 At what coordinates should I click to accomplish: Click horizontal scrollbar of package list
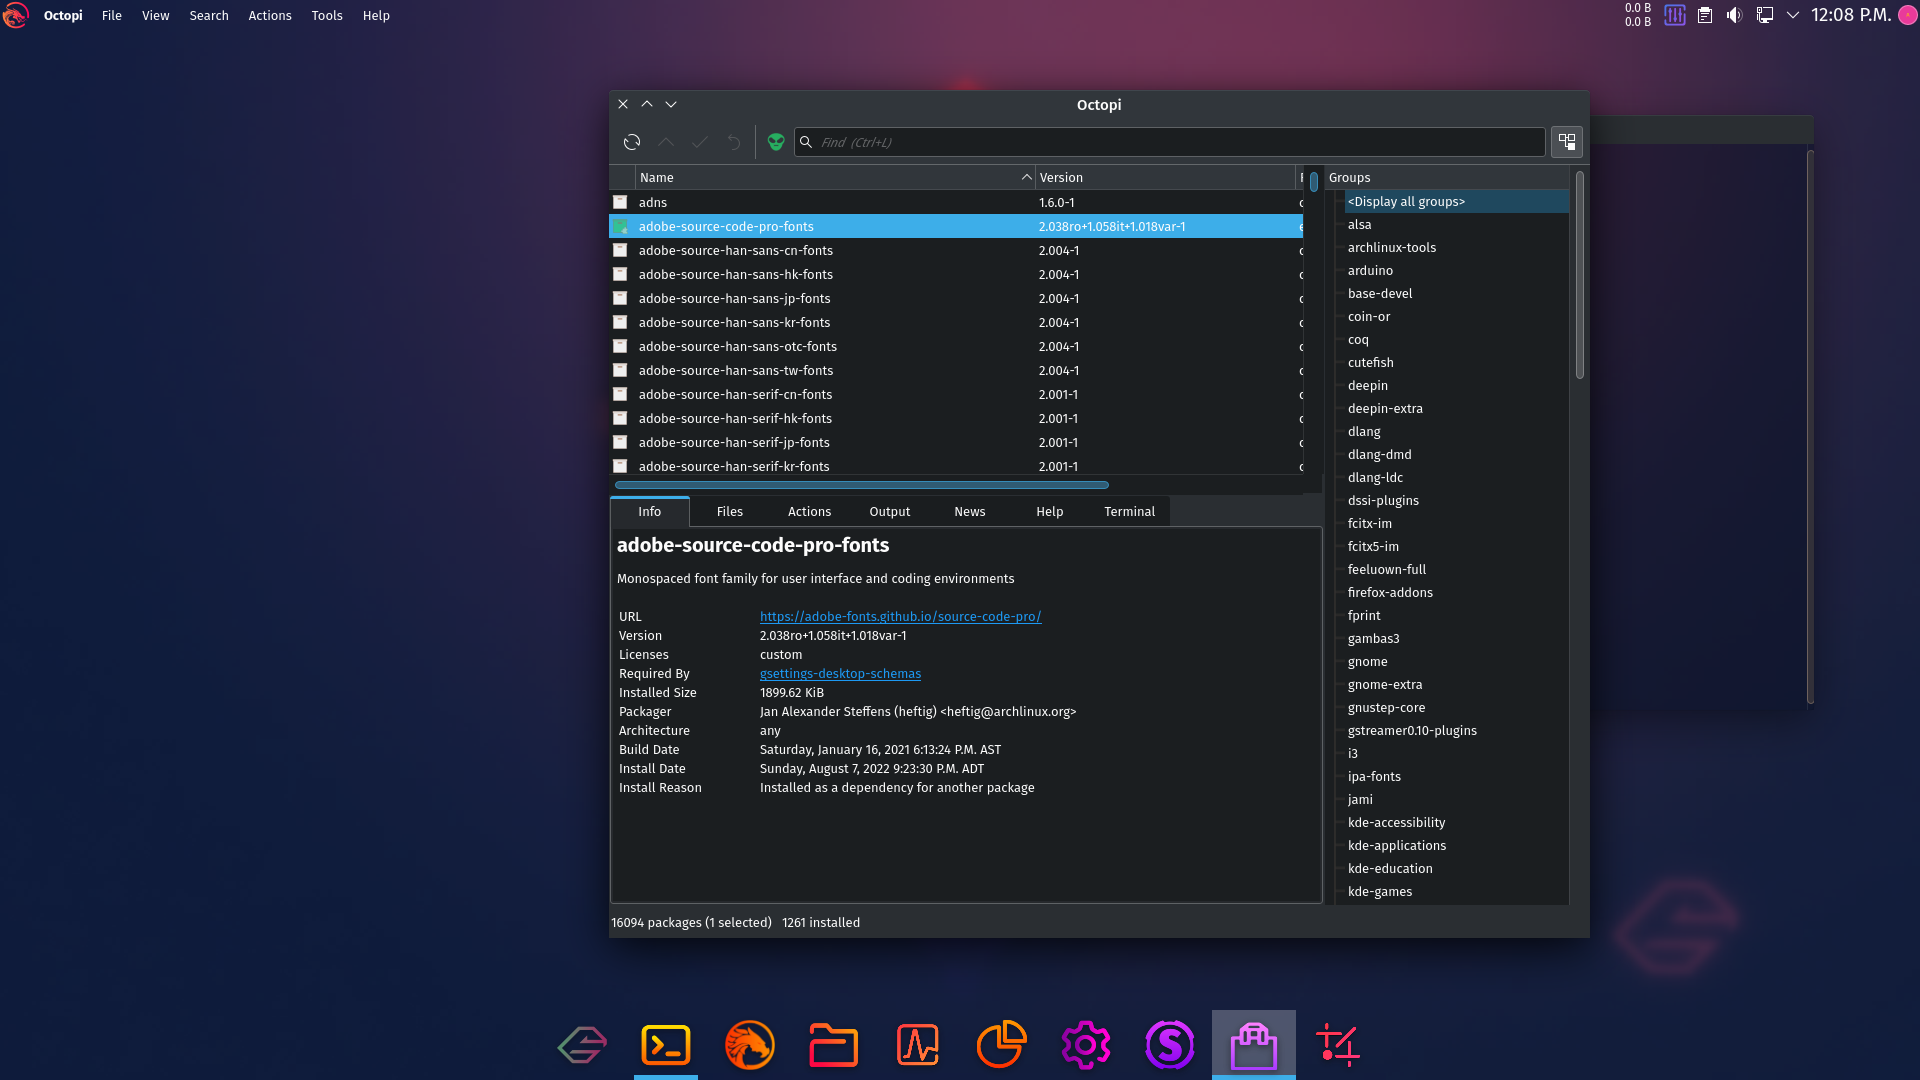coord(862,485)
